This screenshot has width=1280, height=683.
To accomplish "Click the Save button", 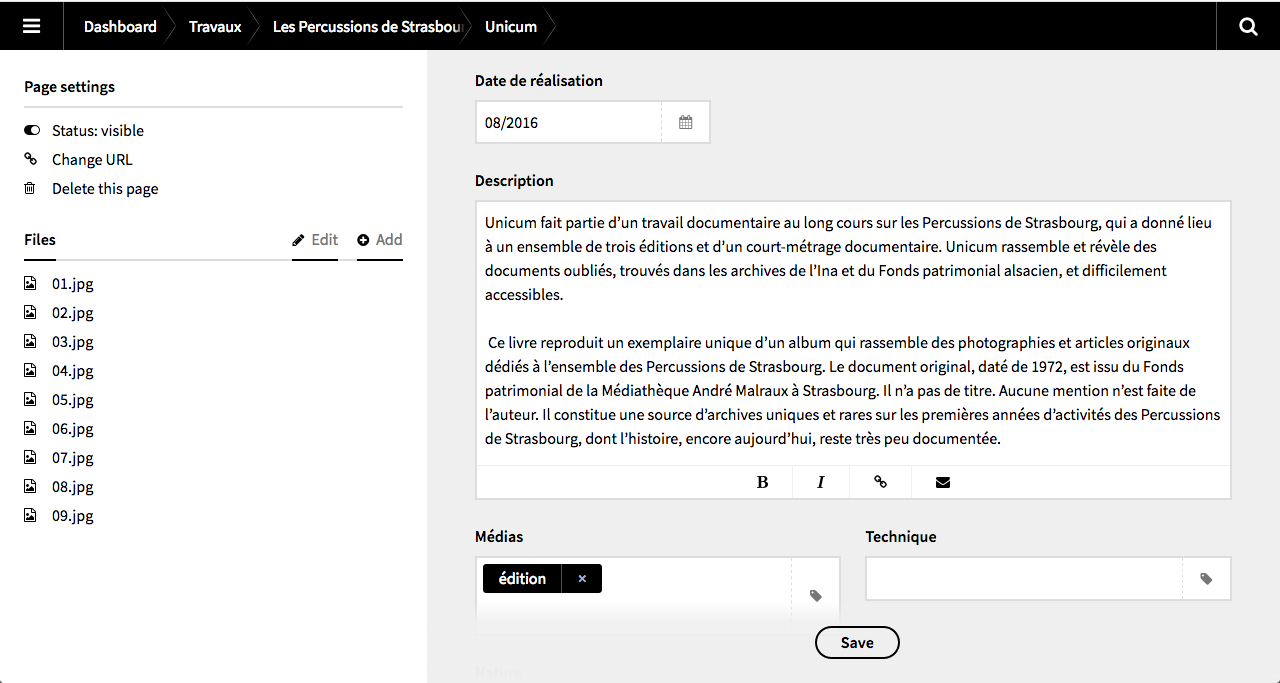I will tap(857, 643).
